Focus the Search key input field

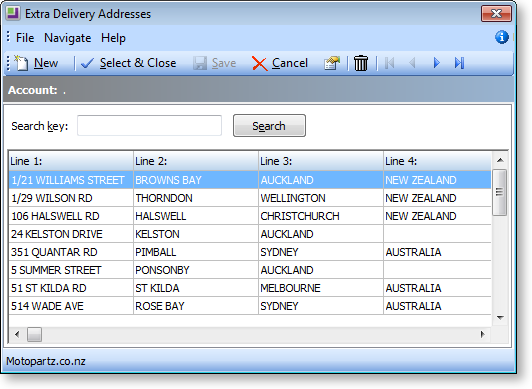pyautogui.click(x=149, y=125)
